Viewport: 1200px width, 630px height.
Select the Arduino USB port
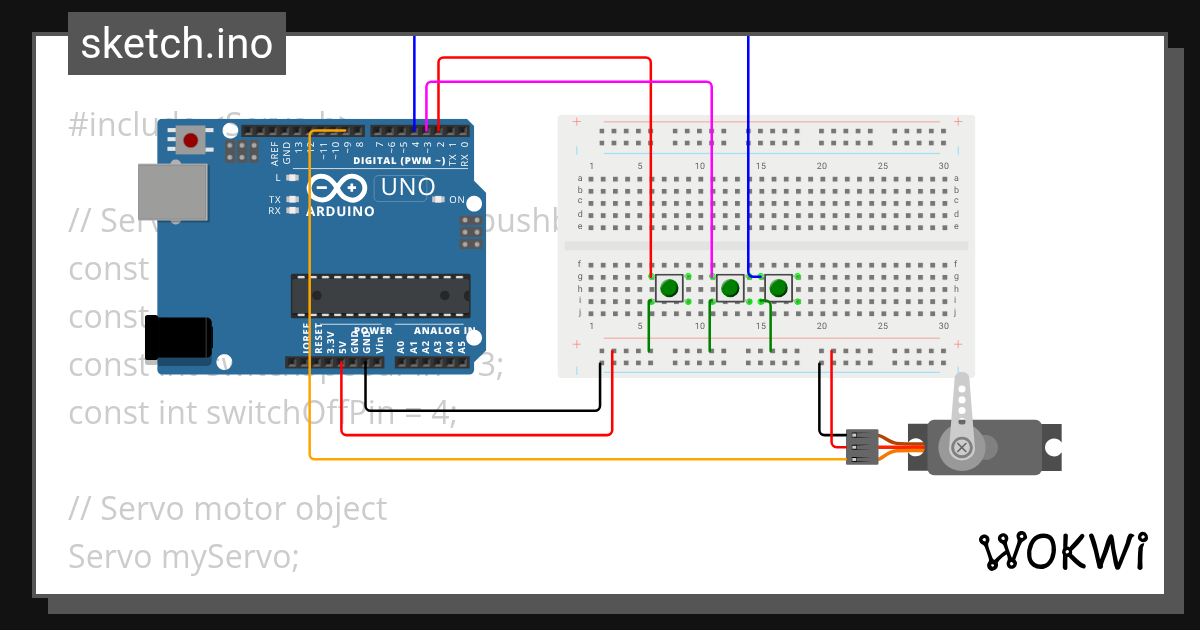(x=172, y=191)
